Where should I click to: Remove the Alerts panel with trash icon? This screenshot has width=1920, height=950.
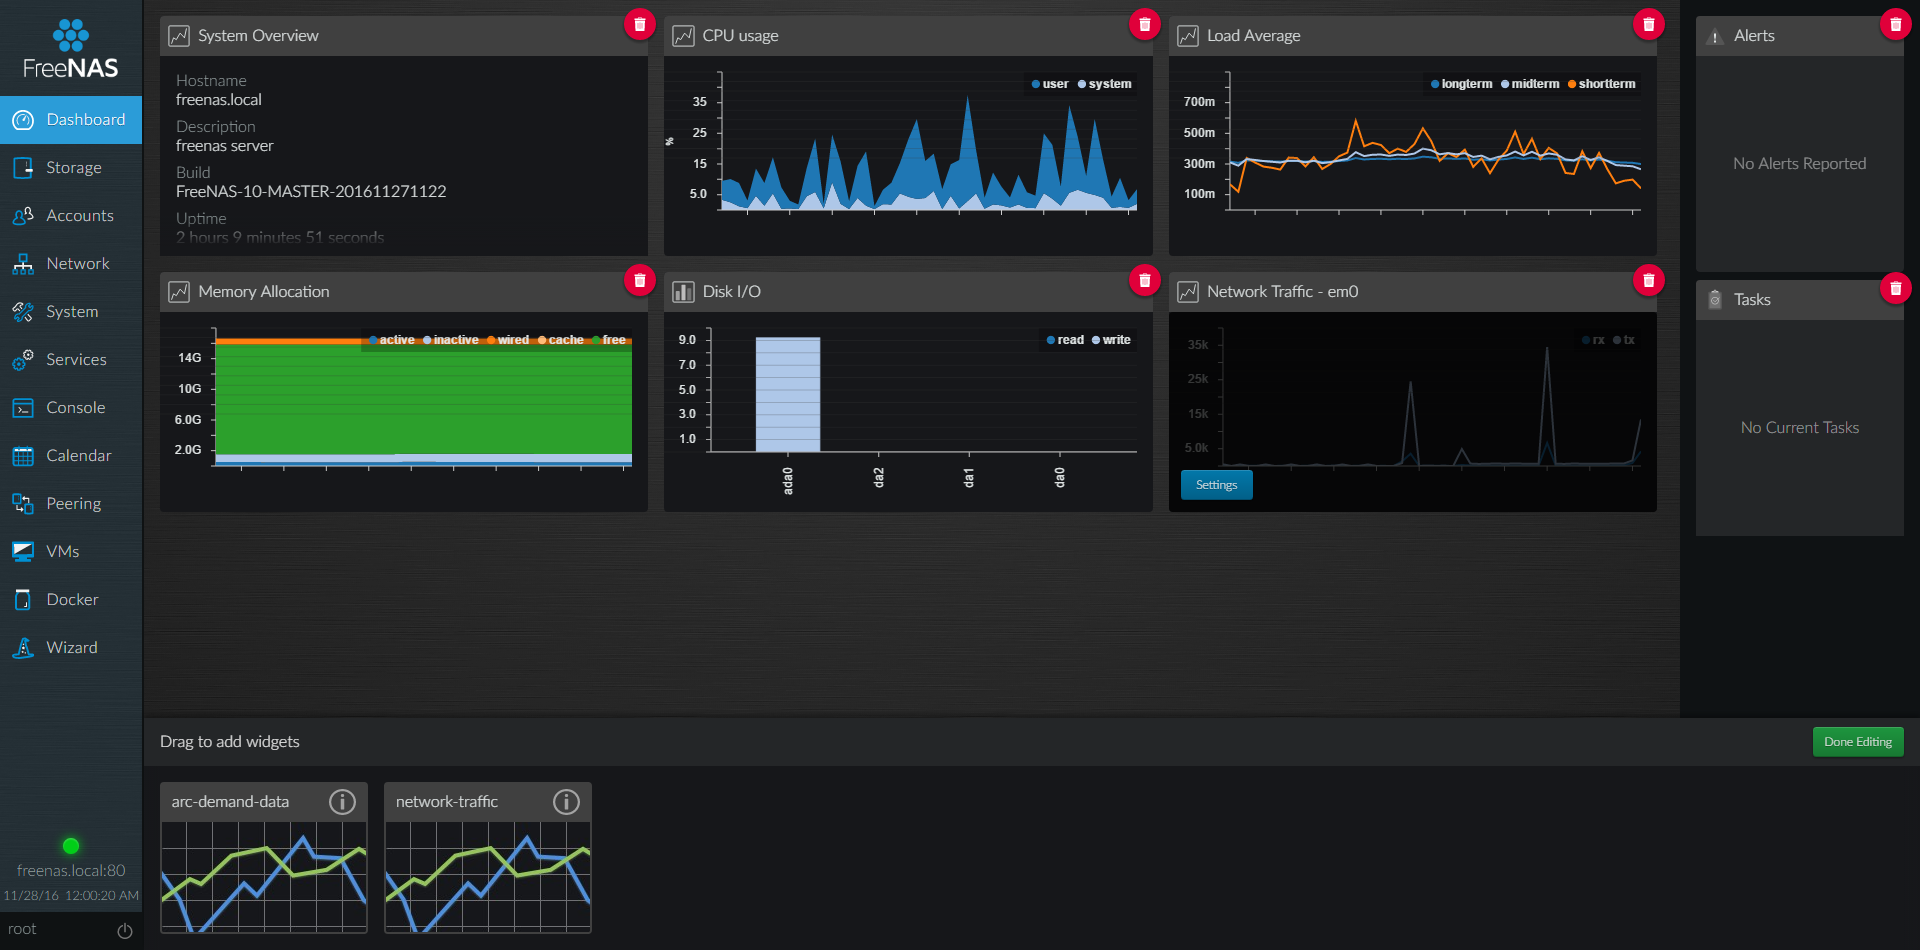[1895, 24]
